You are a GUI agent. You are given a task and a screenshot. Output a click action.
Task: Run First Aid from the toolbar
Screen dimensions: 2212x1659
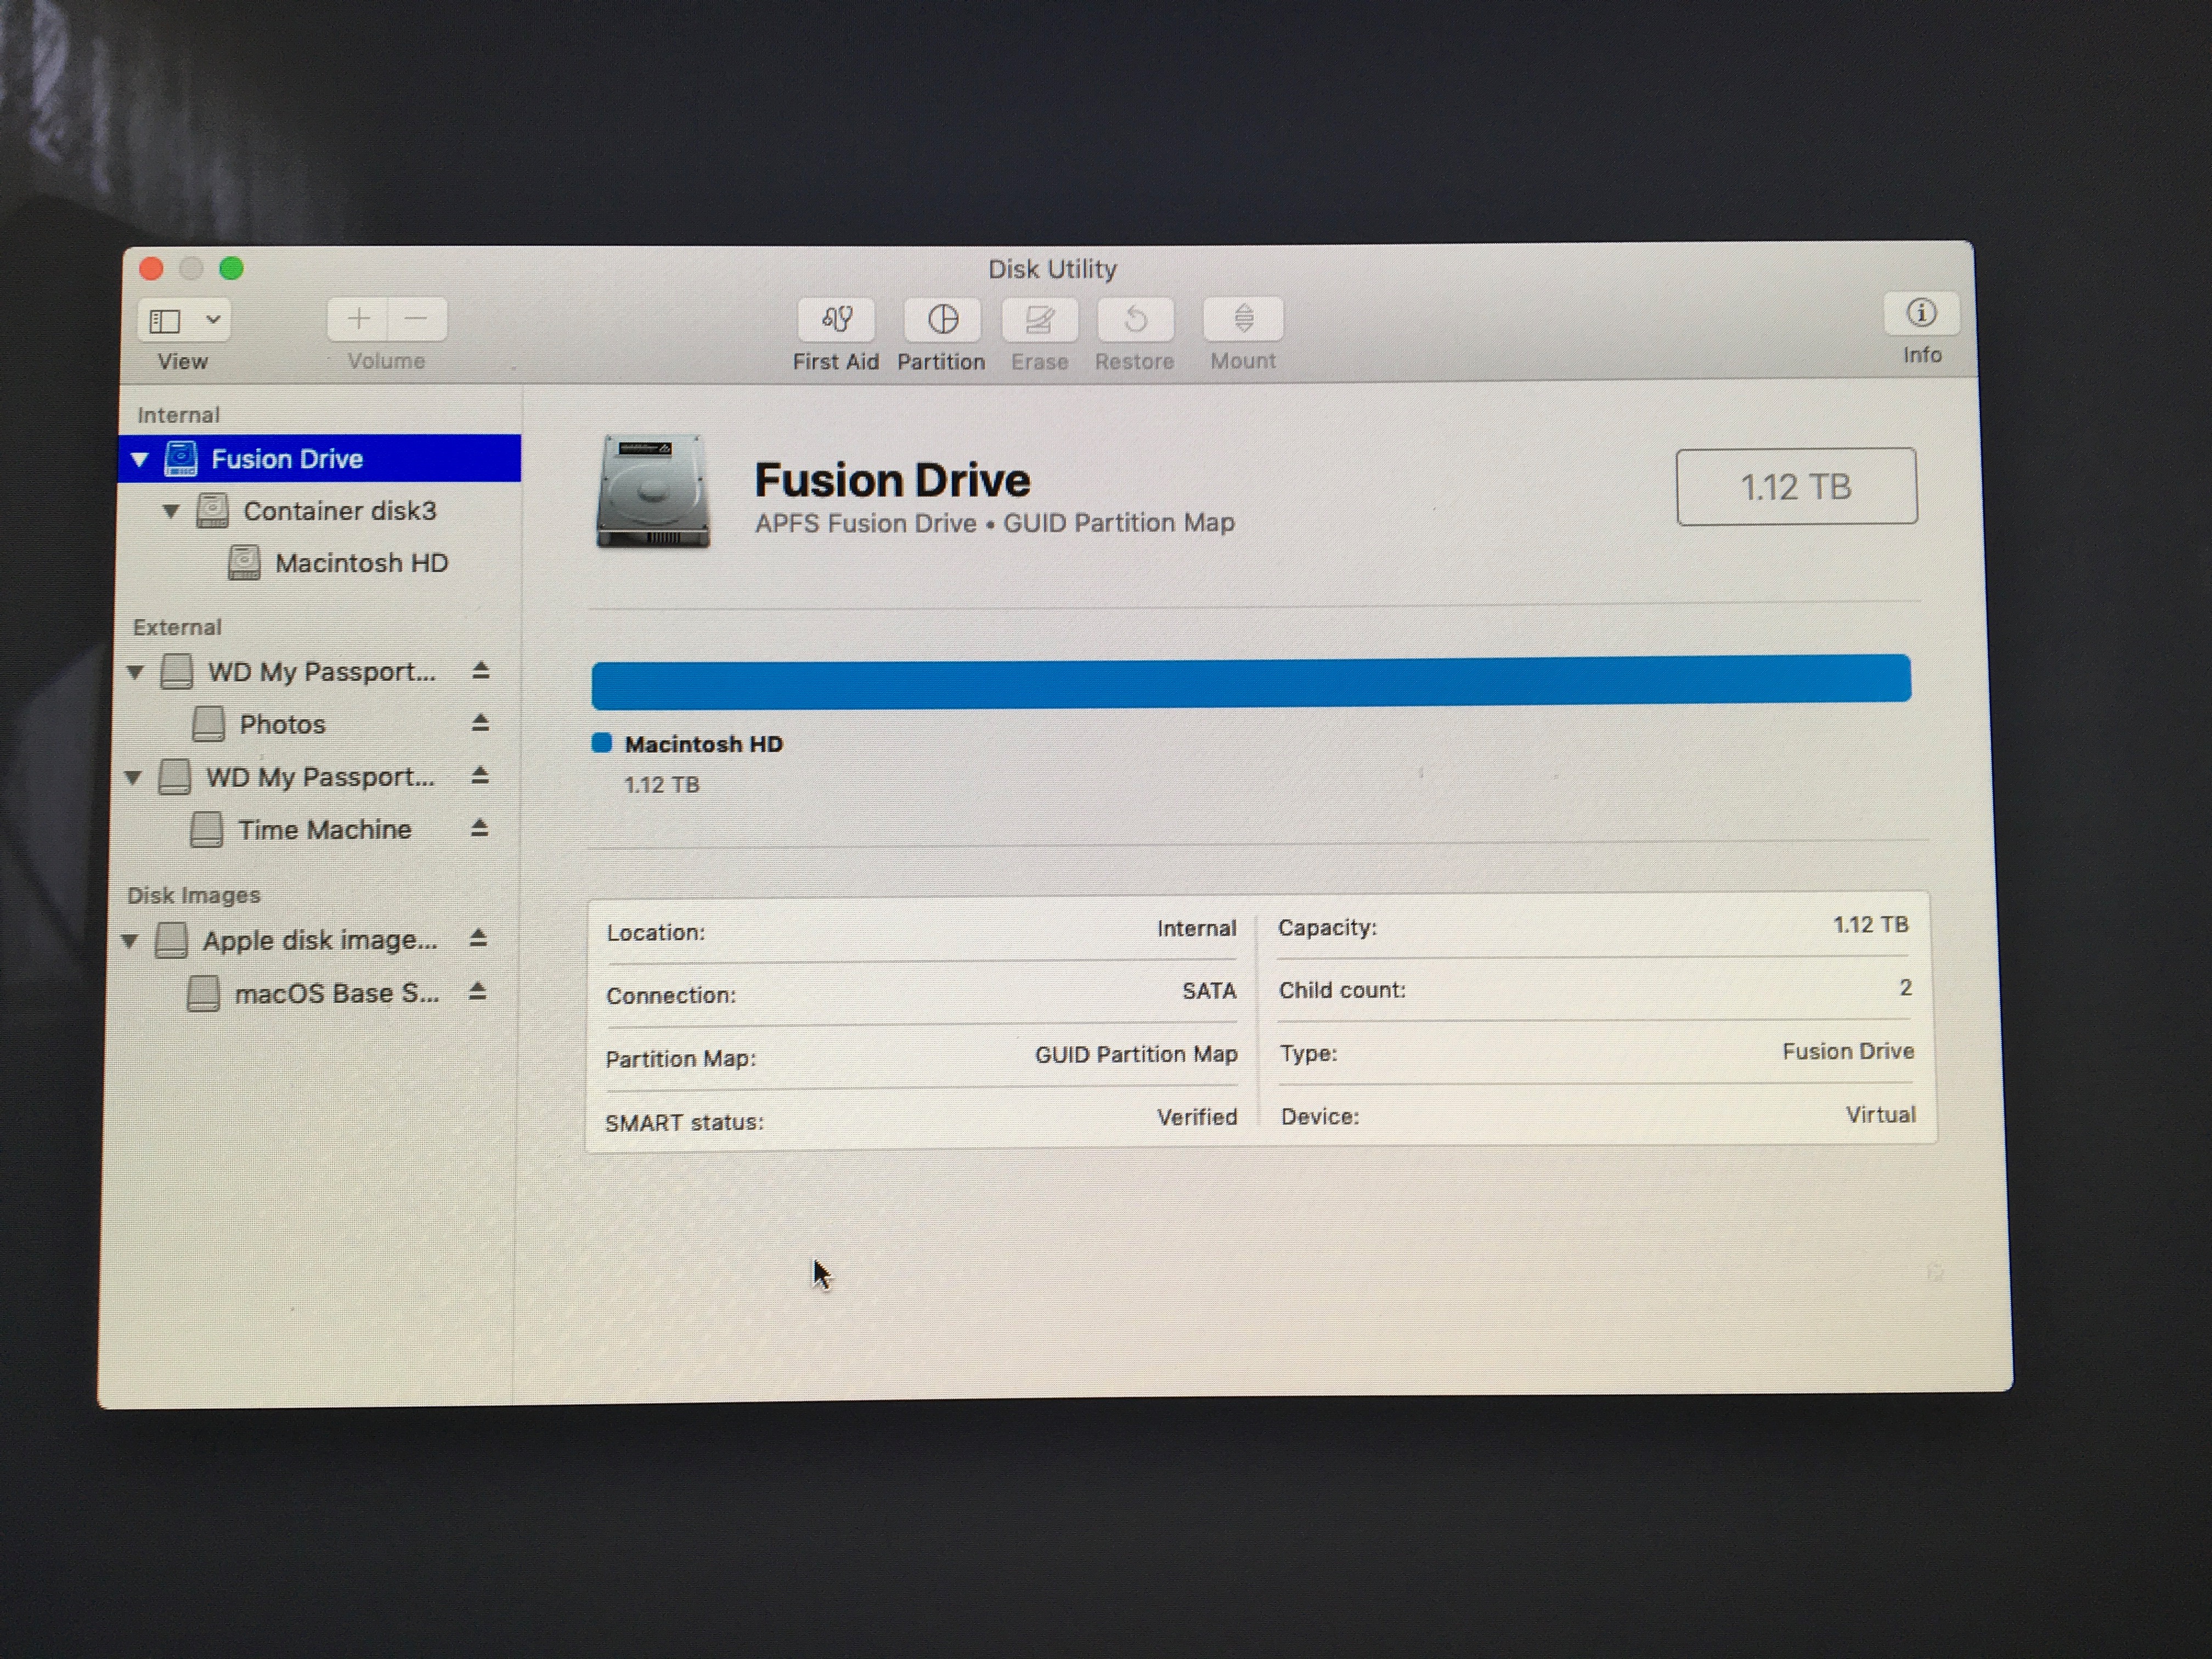(835, 321)
